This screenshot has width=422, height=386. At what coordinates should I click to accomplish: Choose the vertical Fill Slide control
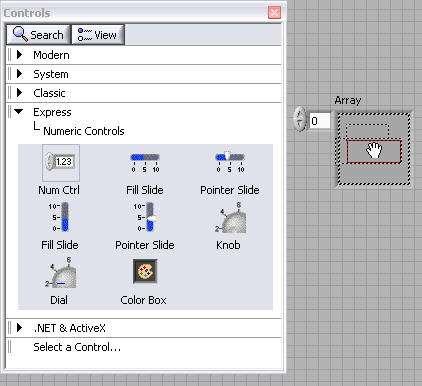(60, 217)
